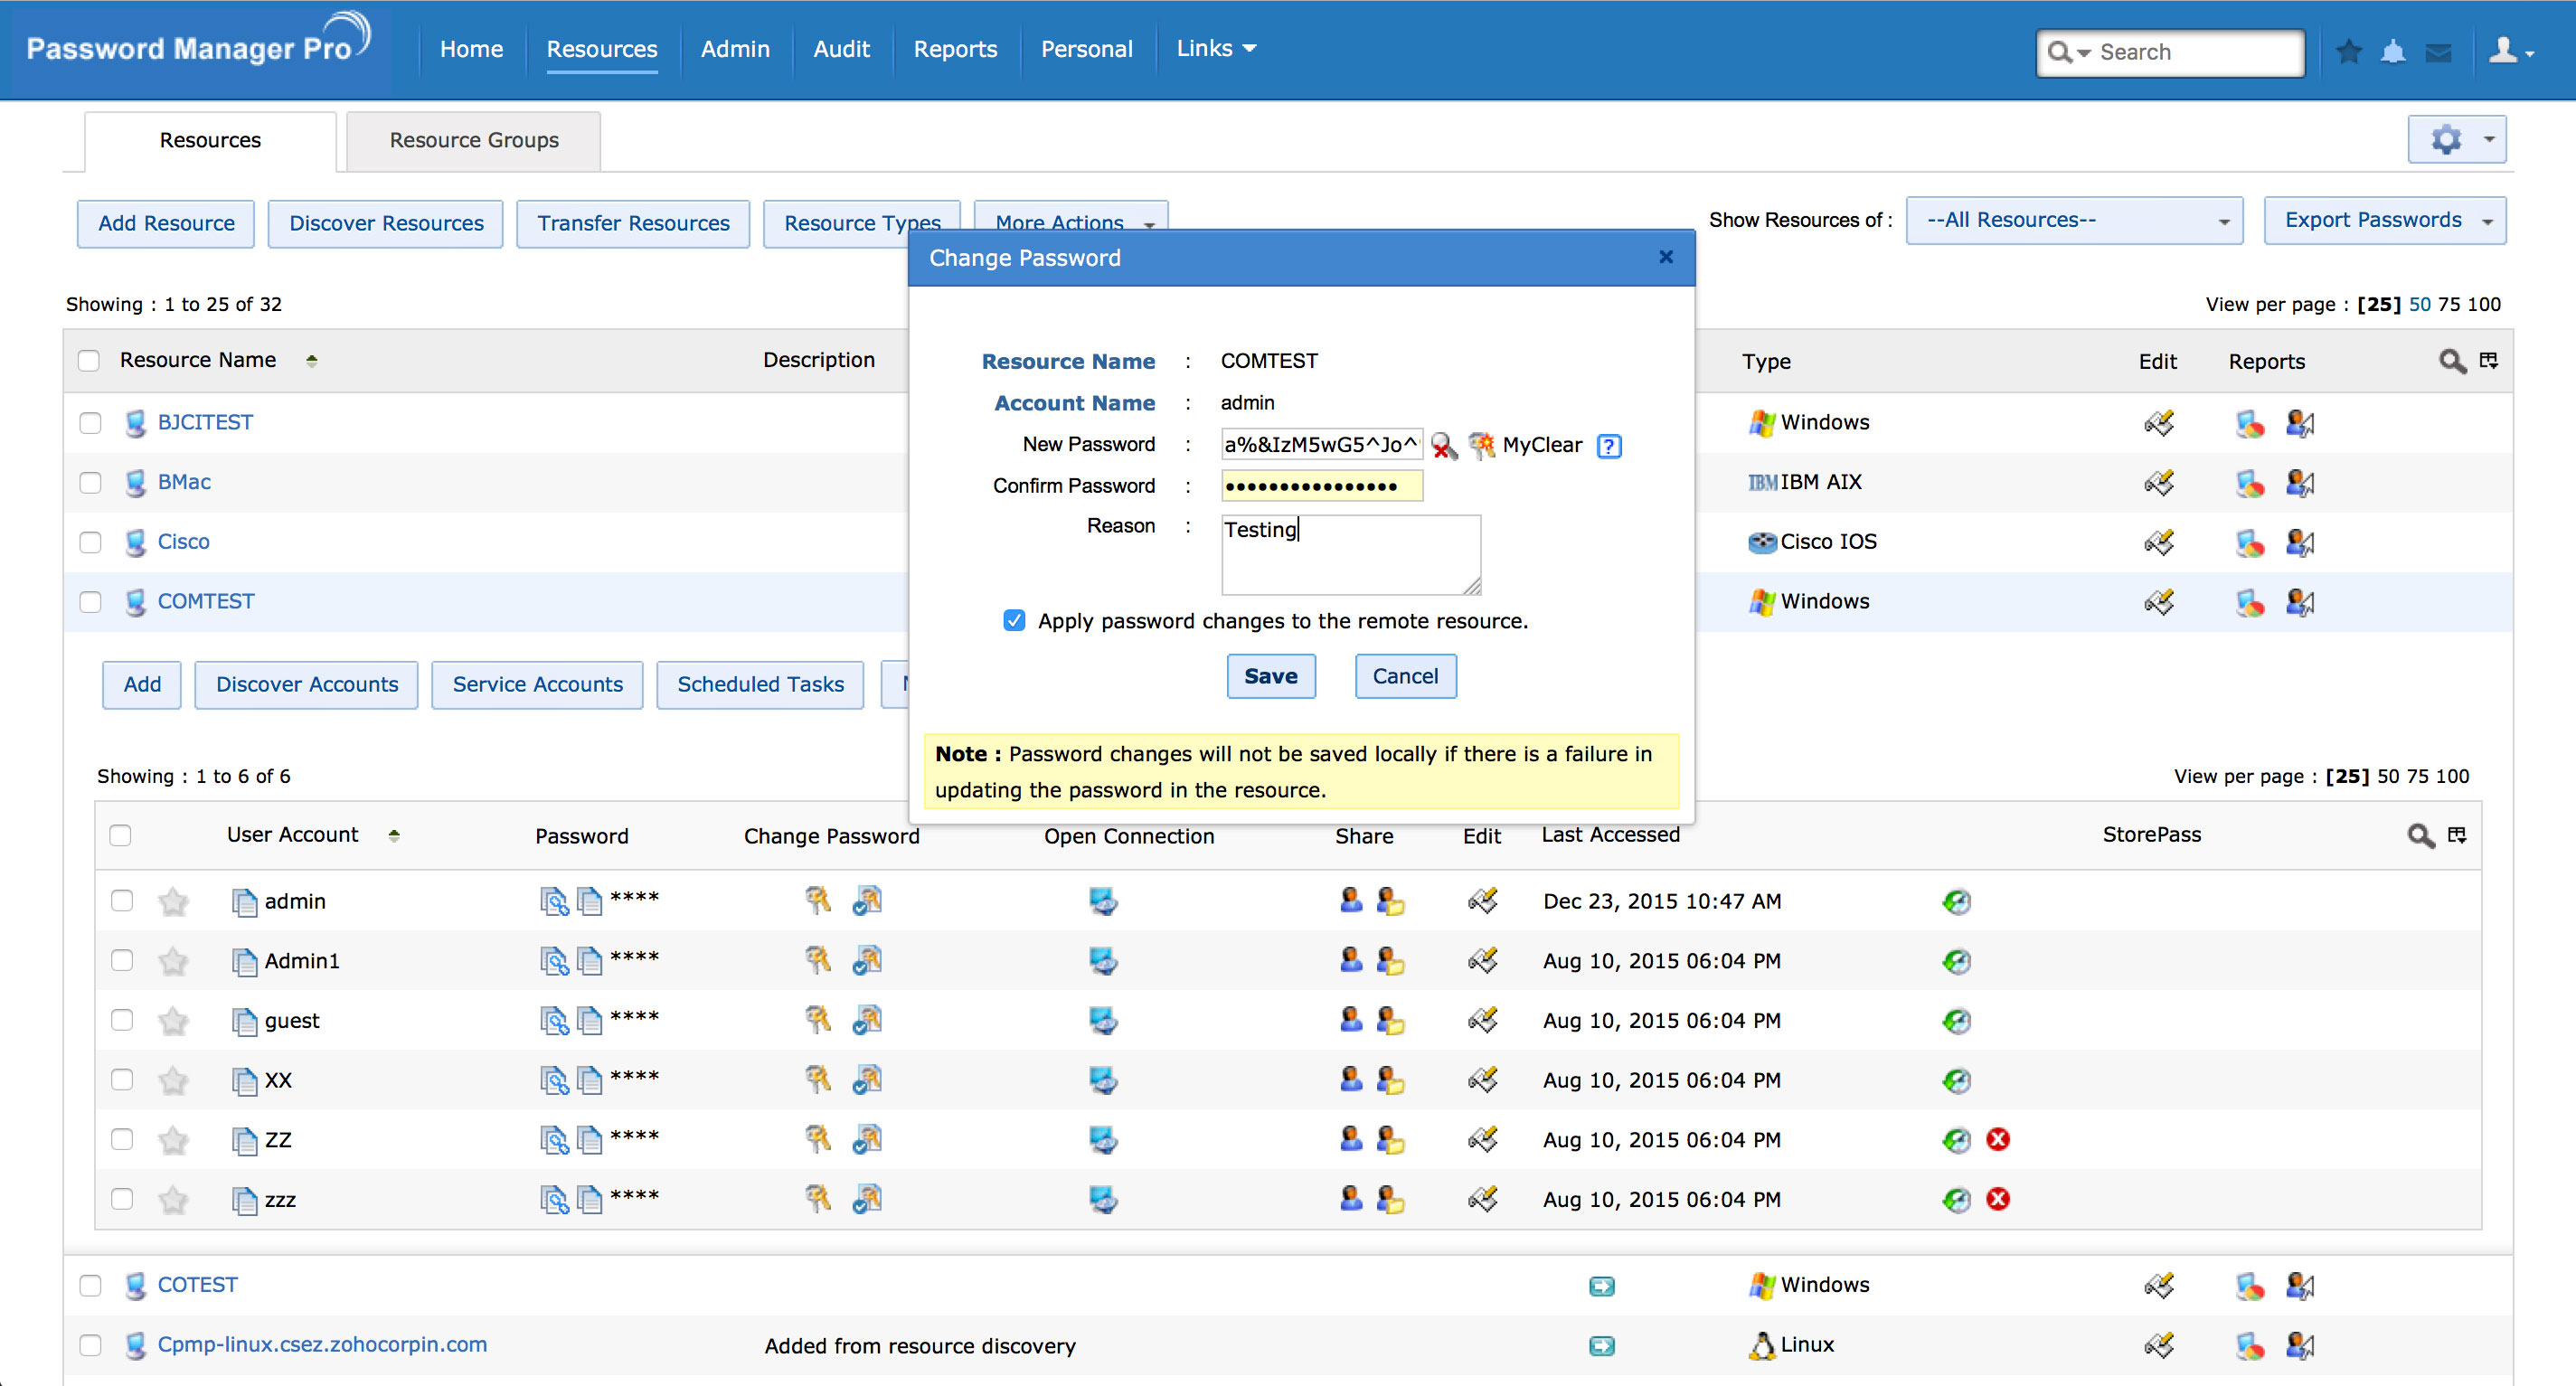Click into the Reason text area

pyautogui.click(x=1350, y=555)
